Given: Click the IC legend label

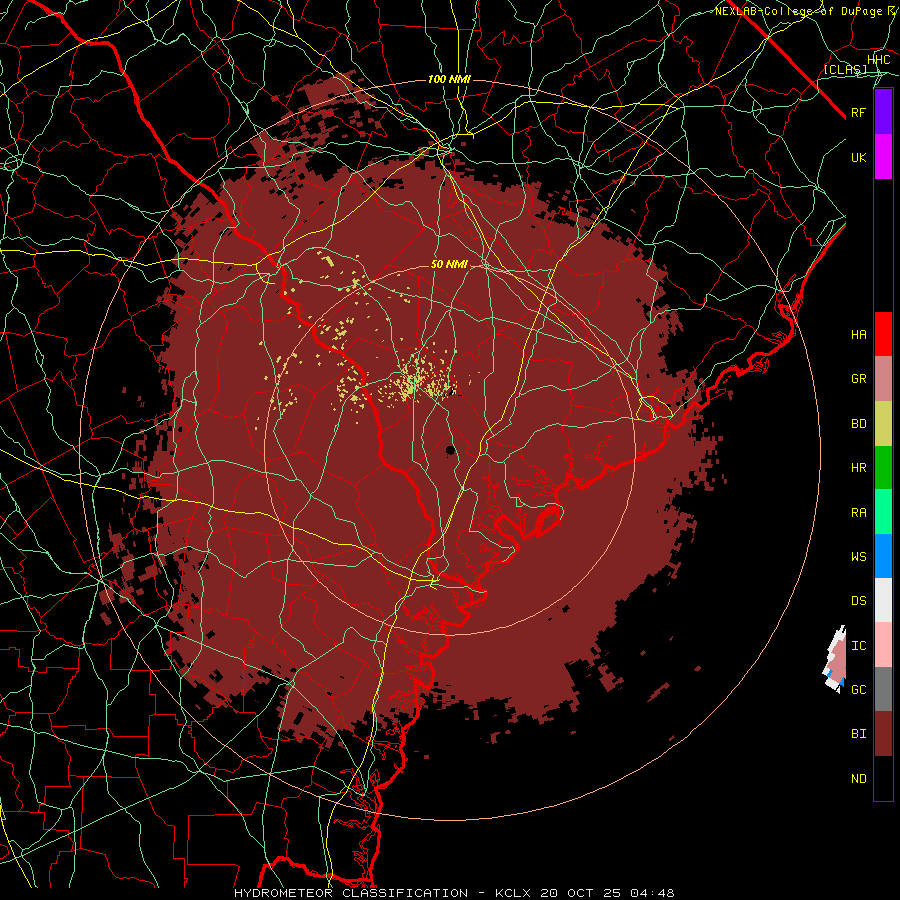Looking at the screenshot, I should [858, 646].
